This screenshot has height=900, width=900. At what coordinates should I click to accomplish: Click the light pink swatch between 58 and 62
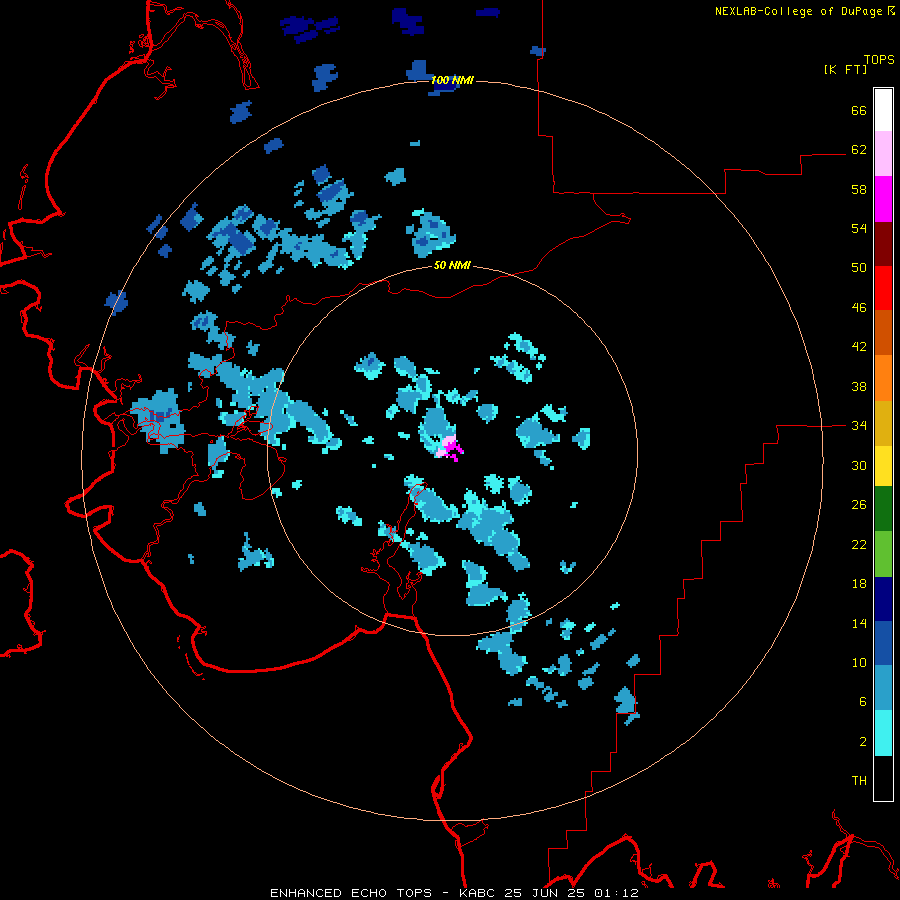pos(883,153)
